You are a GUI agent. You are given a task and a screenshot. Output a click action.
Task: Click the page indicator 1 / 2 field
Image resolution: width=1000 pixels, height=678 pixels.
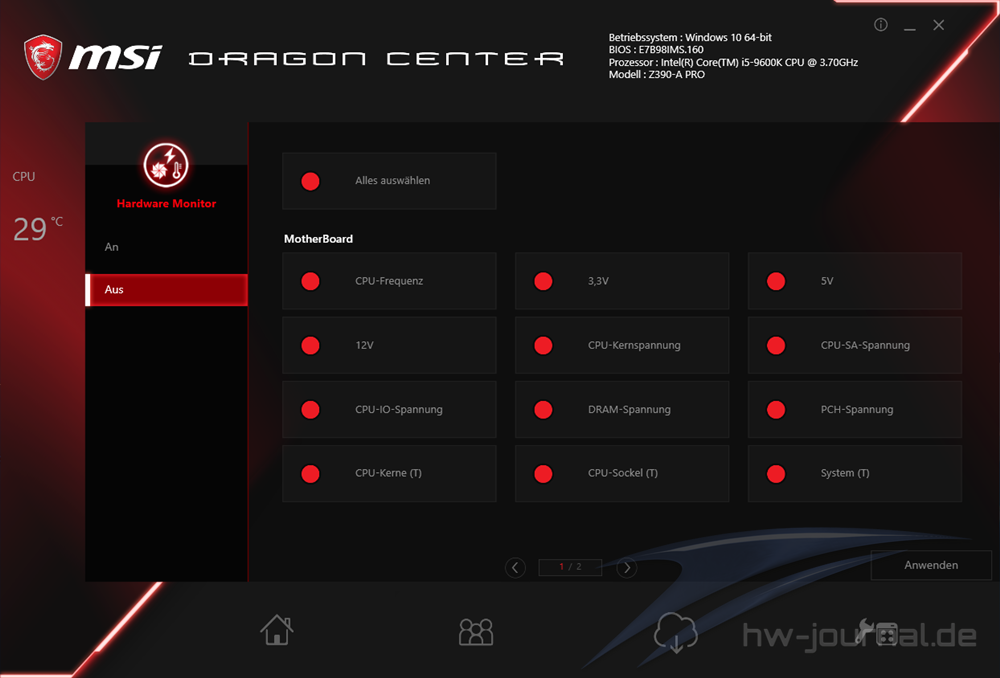[570, 567]
